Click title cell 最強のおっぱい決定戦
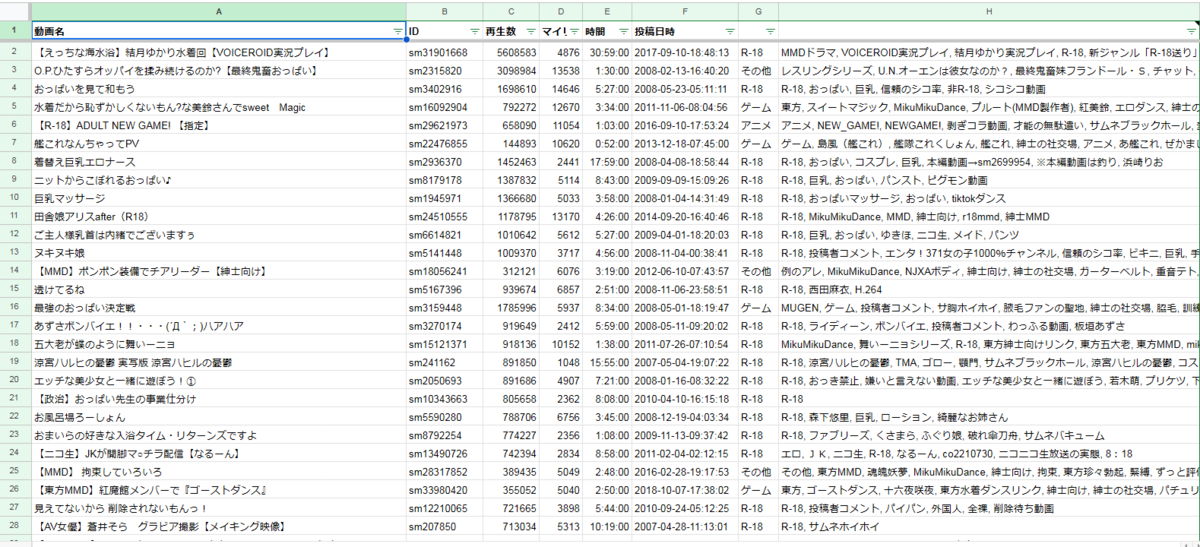 tap(219, 306)
